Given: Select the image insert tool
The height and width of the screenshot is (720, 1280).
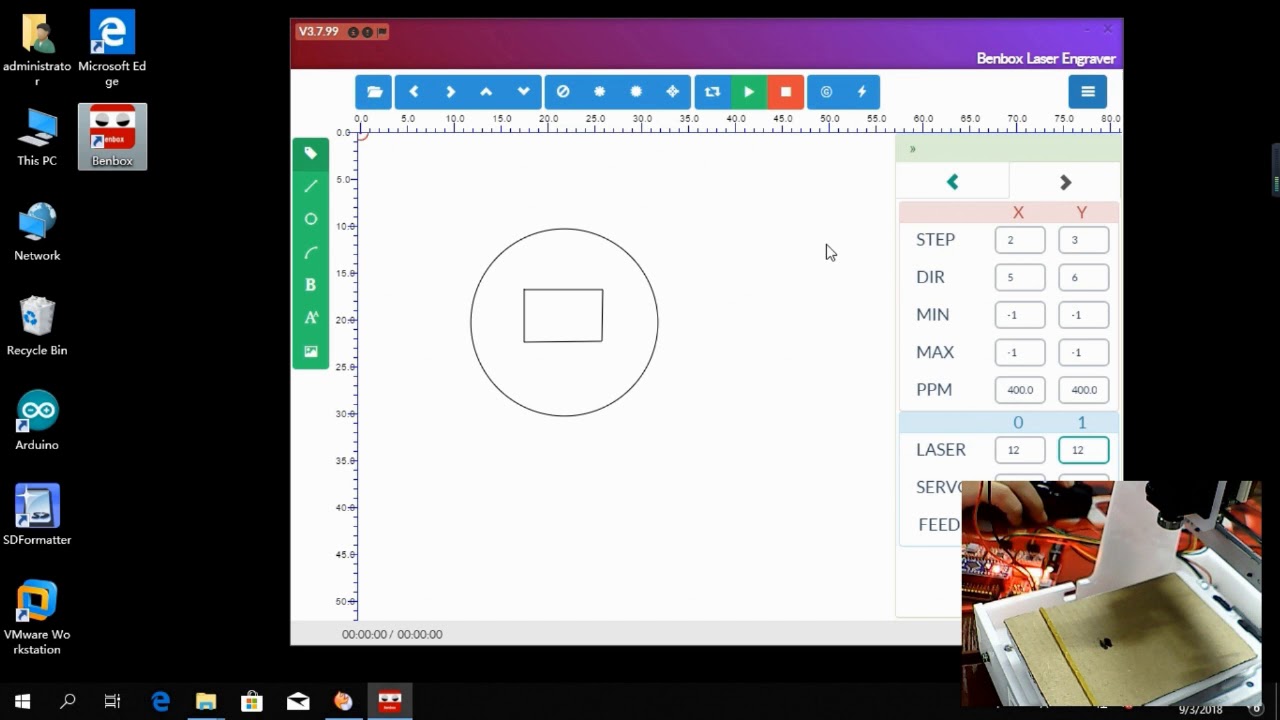Looking at the screenshot, I should tap(311, 351).
